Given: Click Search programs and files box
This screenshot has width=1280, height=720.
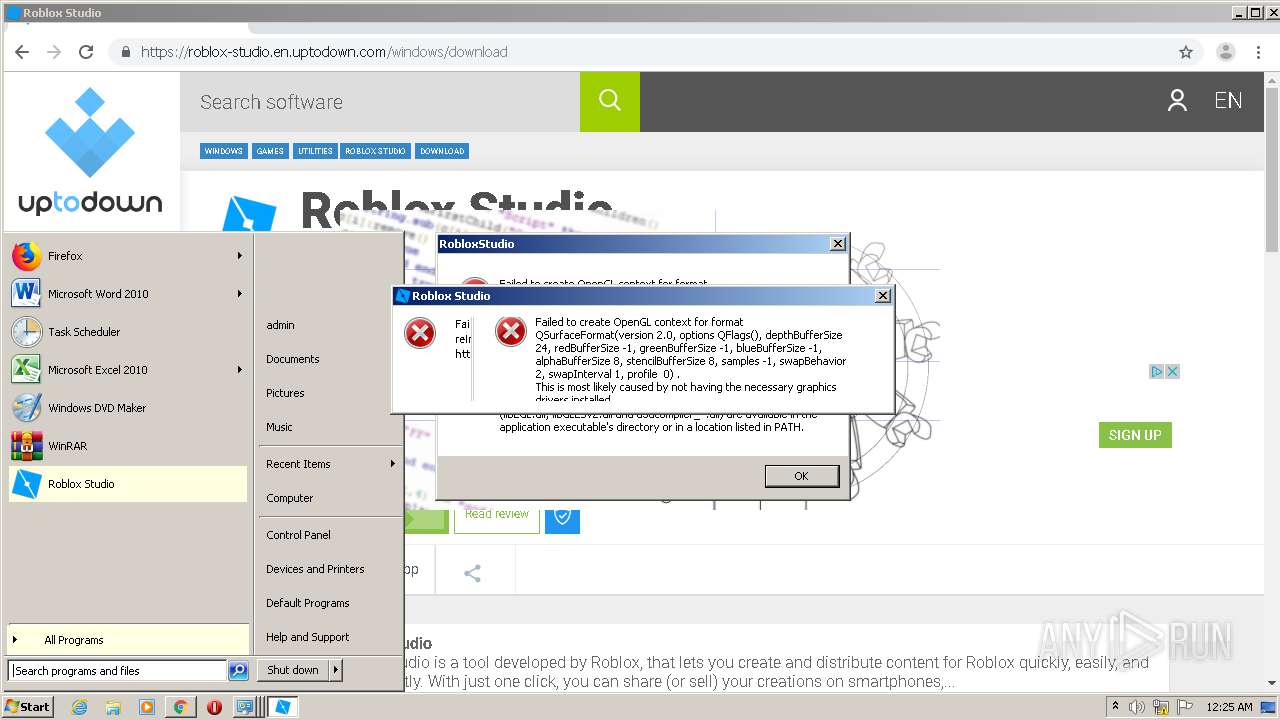Looking at the screenshot, I should (118, 671).
